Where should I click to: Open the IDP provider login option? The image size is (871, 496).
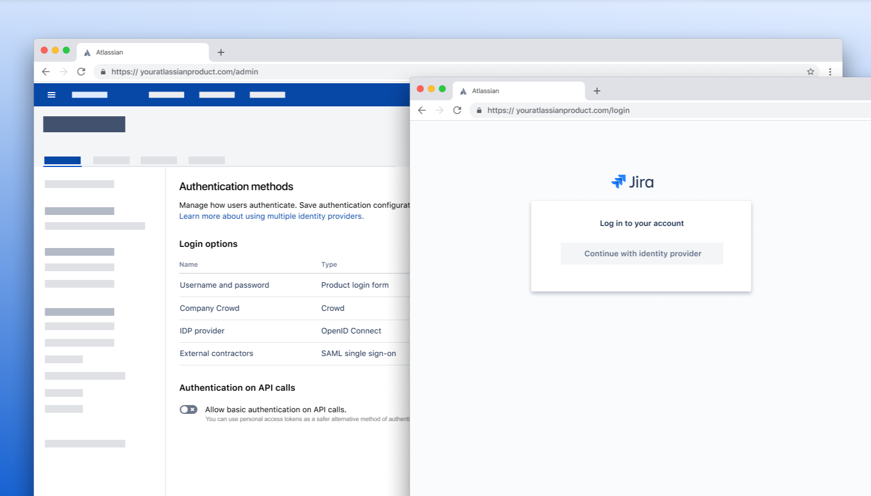(x=202, y=331)
